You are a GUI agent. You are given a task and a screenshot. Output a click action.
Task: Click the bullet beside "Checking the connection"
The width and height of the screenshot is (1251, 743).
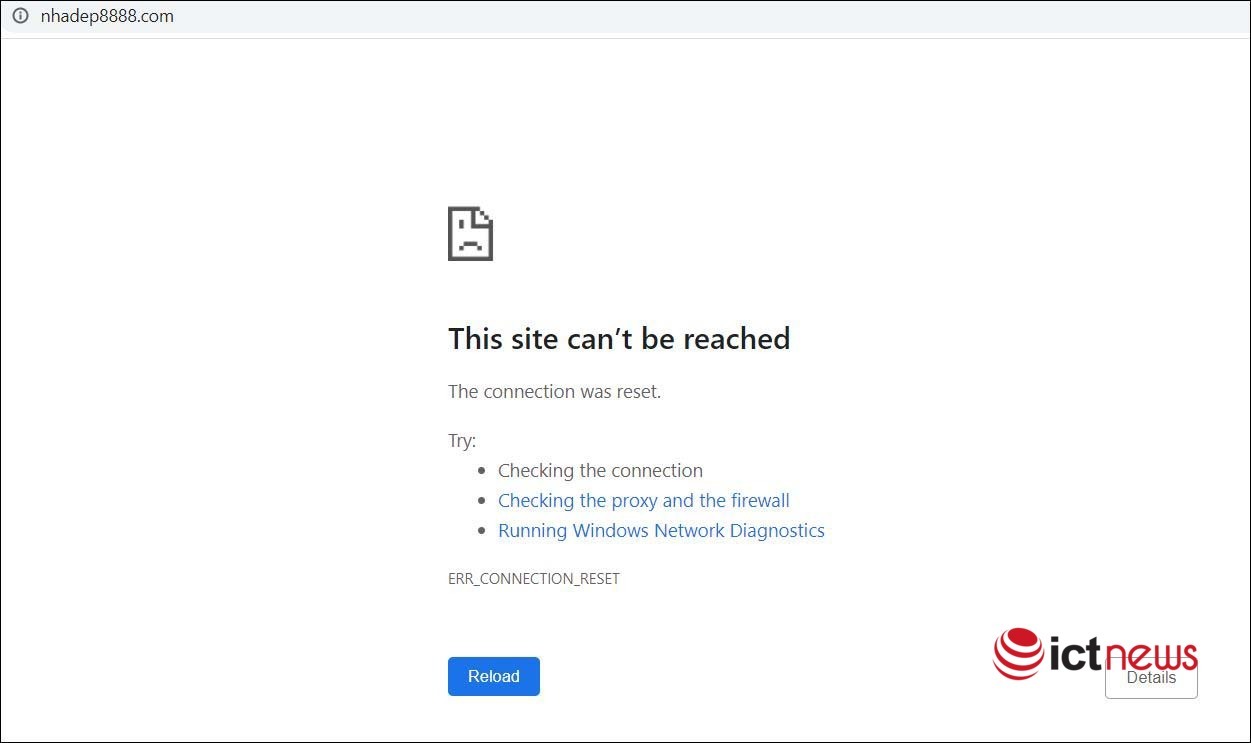(x=482, y=471)
